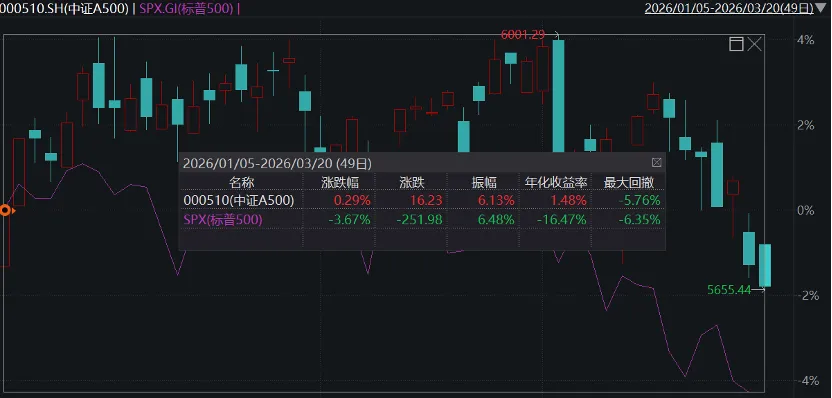Click the last cyan candle near 5655.44
The image size is (832, 398).
click(x=765, y=265)
